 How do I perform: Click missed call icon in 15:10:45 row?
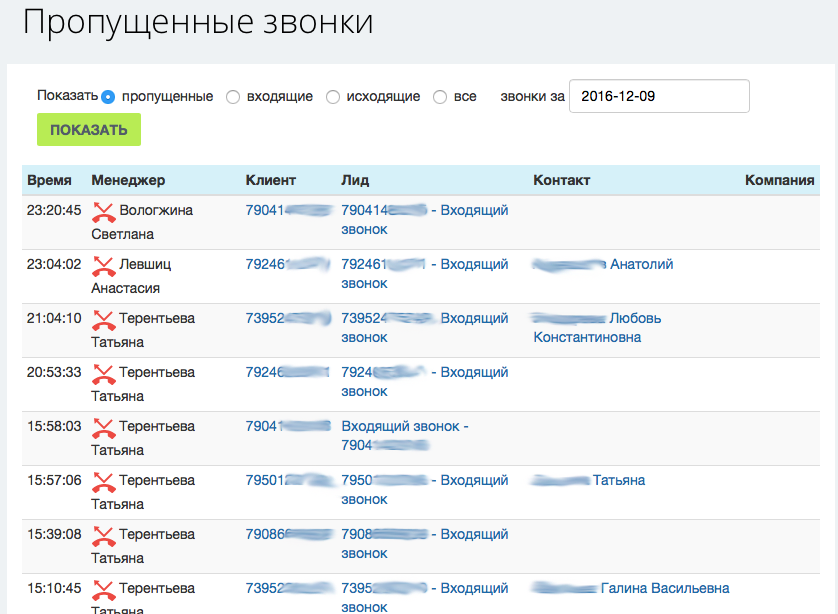[x=103, y=590]
